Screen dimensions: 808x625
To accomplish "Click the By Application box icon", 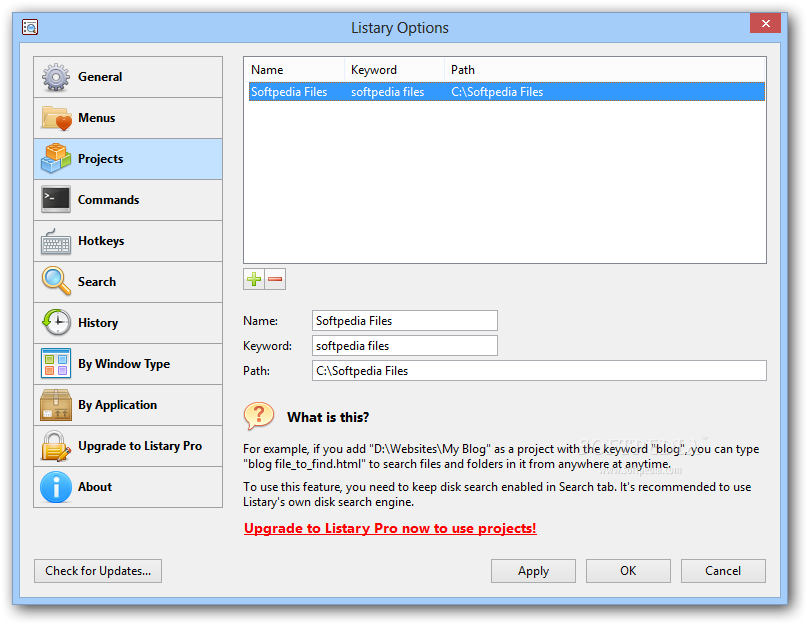I will click(56, 405).
